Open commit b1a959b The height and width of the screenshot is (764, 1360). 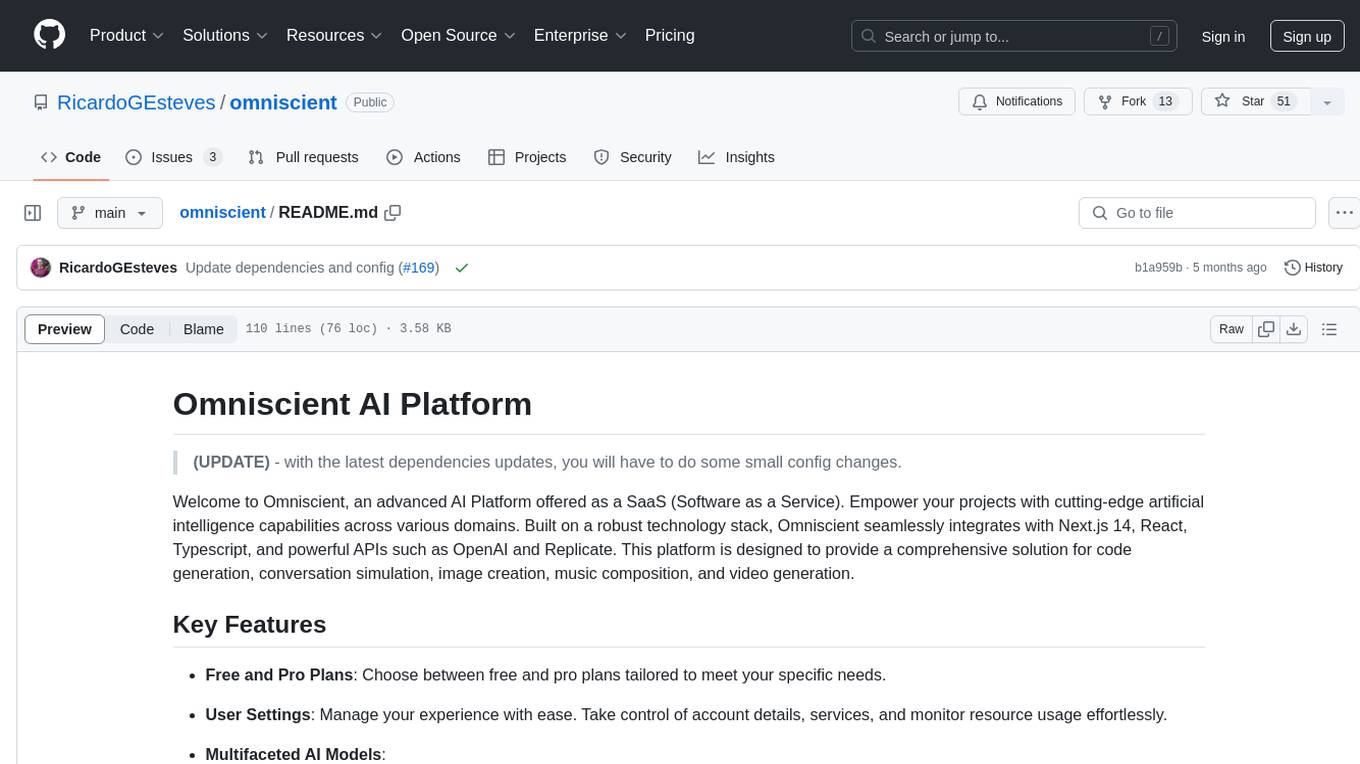point(1158,268)
